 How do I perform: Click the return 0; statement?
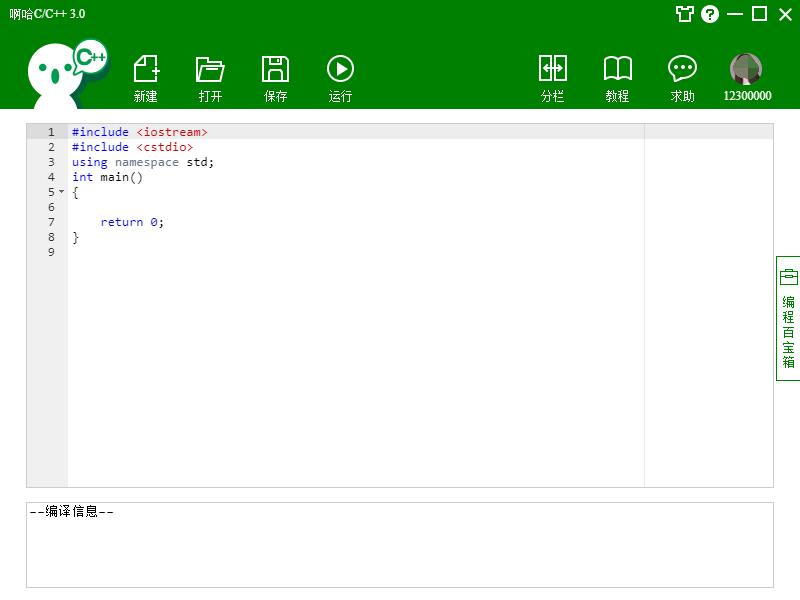click(132, 222)
